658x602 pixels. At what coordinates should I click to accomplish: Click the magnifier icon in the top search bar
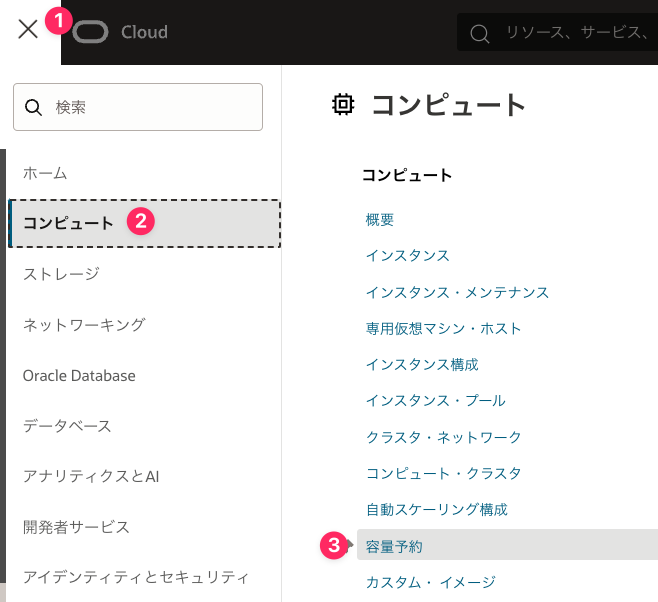click(480, 33)
